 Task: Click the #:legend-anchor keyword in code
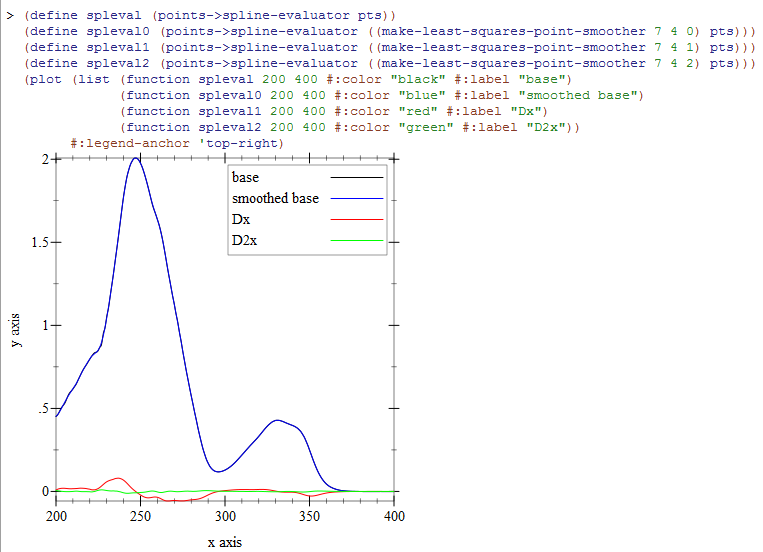[x=130, y=144]
